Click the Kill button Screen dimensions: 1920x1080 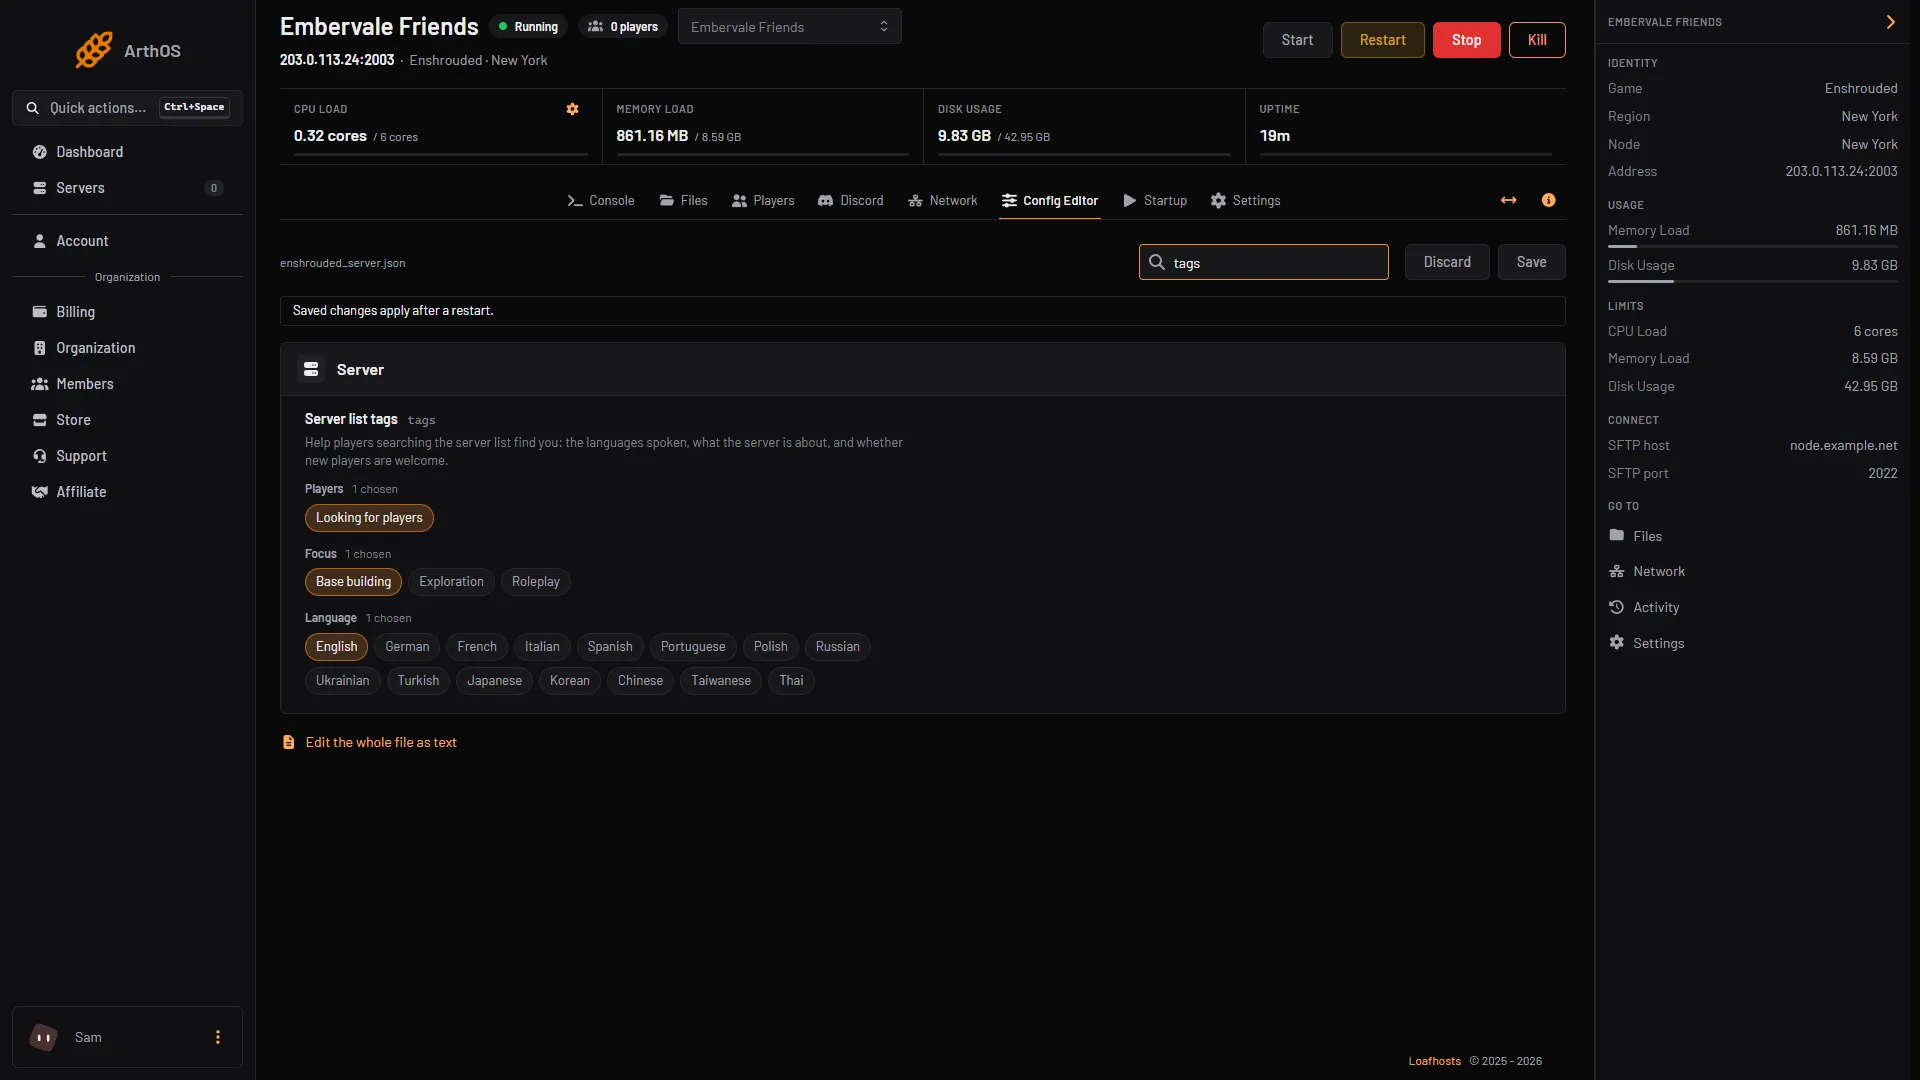pyautogui.click(x=1537, y=40)
